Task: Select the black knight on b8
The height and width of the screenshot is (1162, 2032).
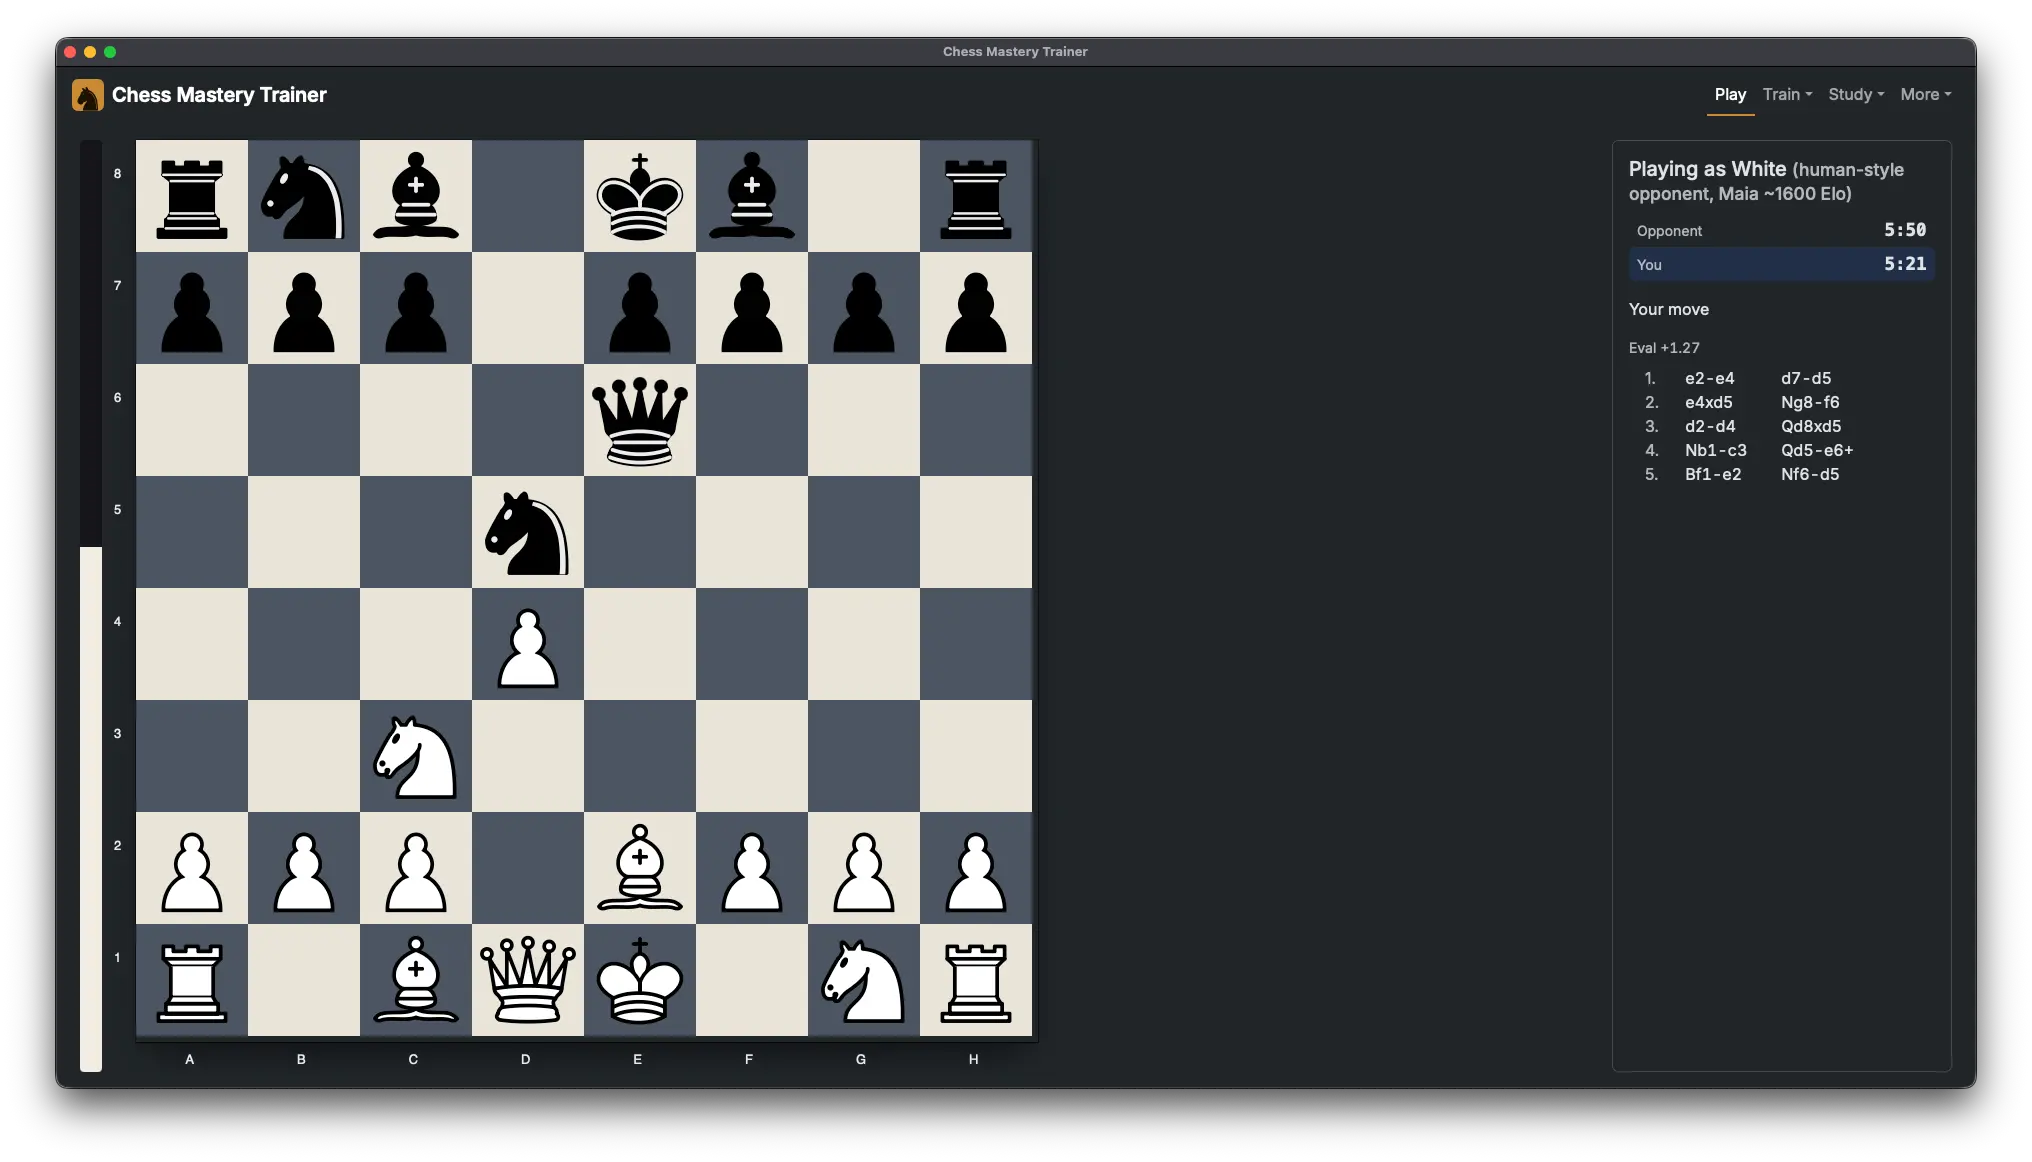Action: click(x=304, y=196)
